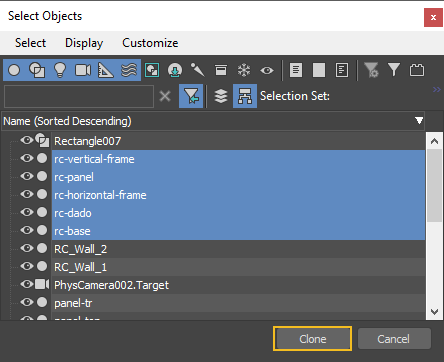The image size is (444, 362).
Task: Click the object name search field
Action: 79,96
